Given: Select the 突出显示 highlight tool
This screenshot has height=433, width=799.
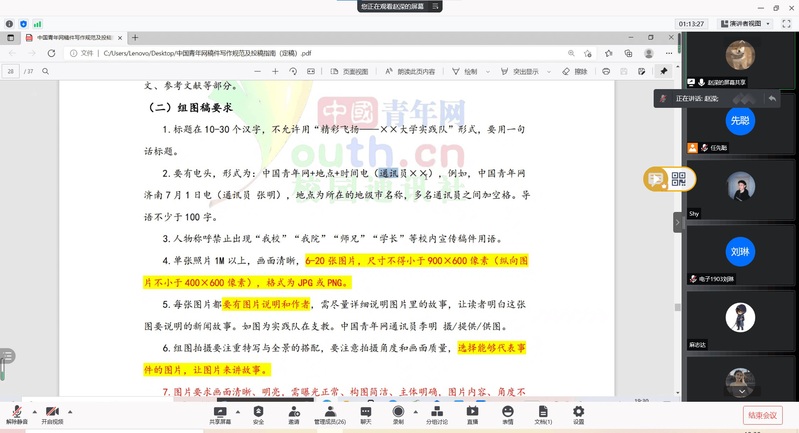Looking at the screenshot, I should click(x=519, y=71).
